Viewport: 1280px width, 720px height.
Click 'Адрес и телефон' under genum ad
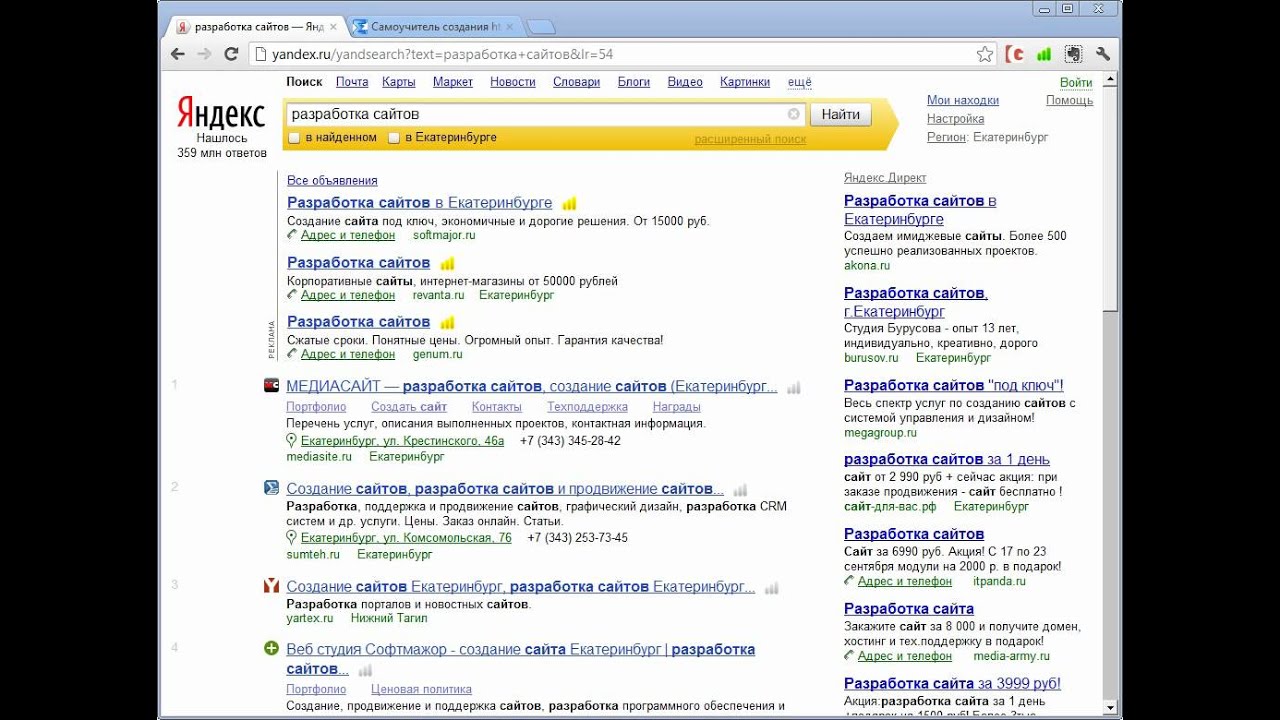[x=348, y=354]
